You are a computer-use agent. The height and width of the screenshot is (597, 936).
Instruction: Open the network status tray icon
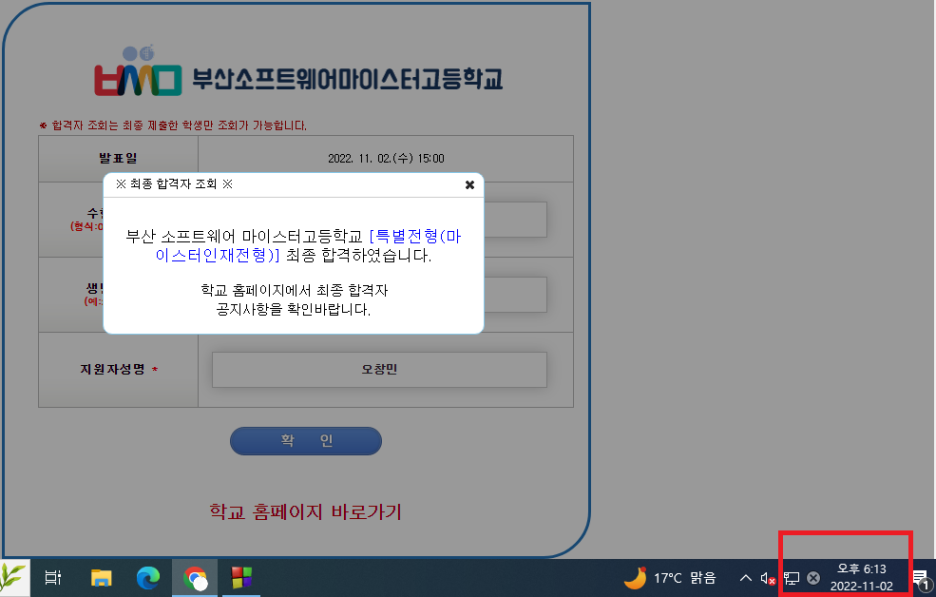coord(792,578)
